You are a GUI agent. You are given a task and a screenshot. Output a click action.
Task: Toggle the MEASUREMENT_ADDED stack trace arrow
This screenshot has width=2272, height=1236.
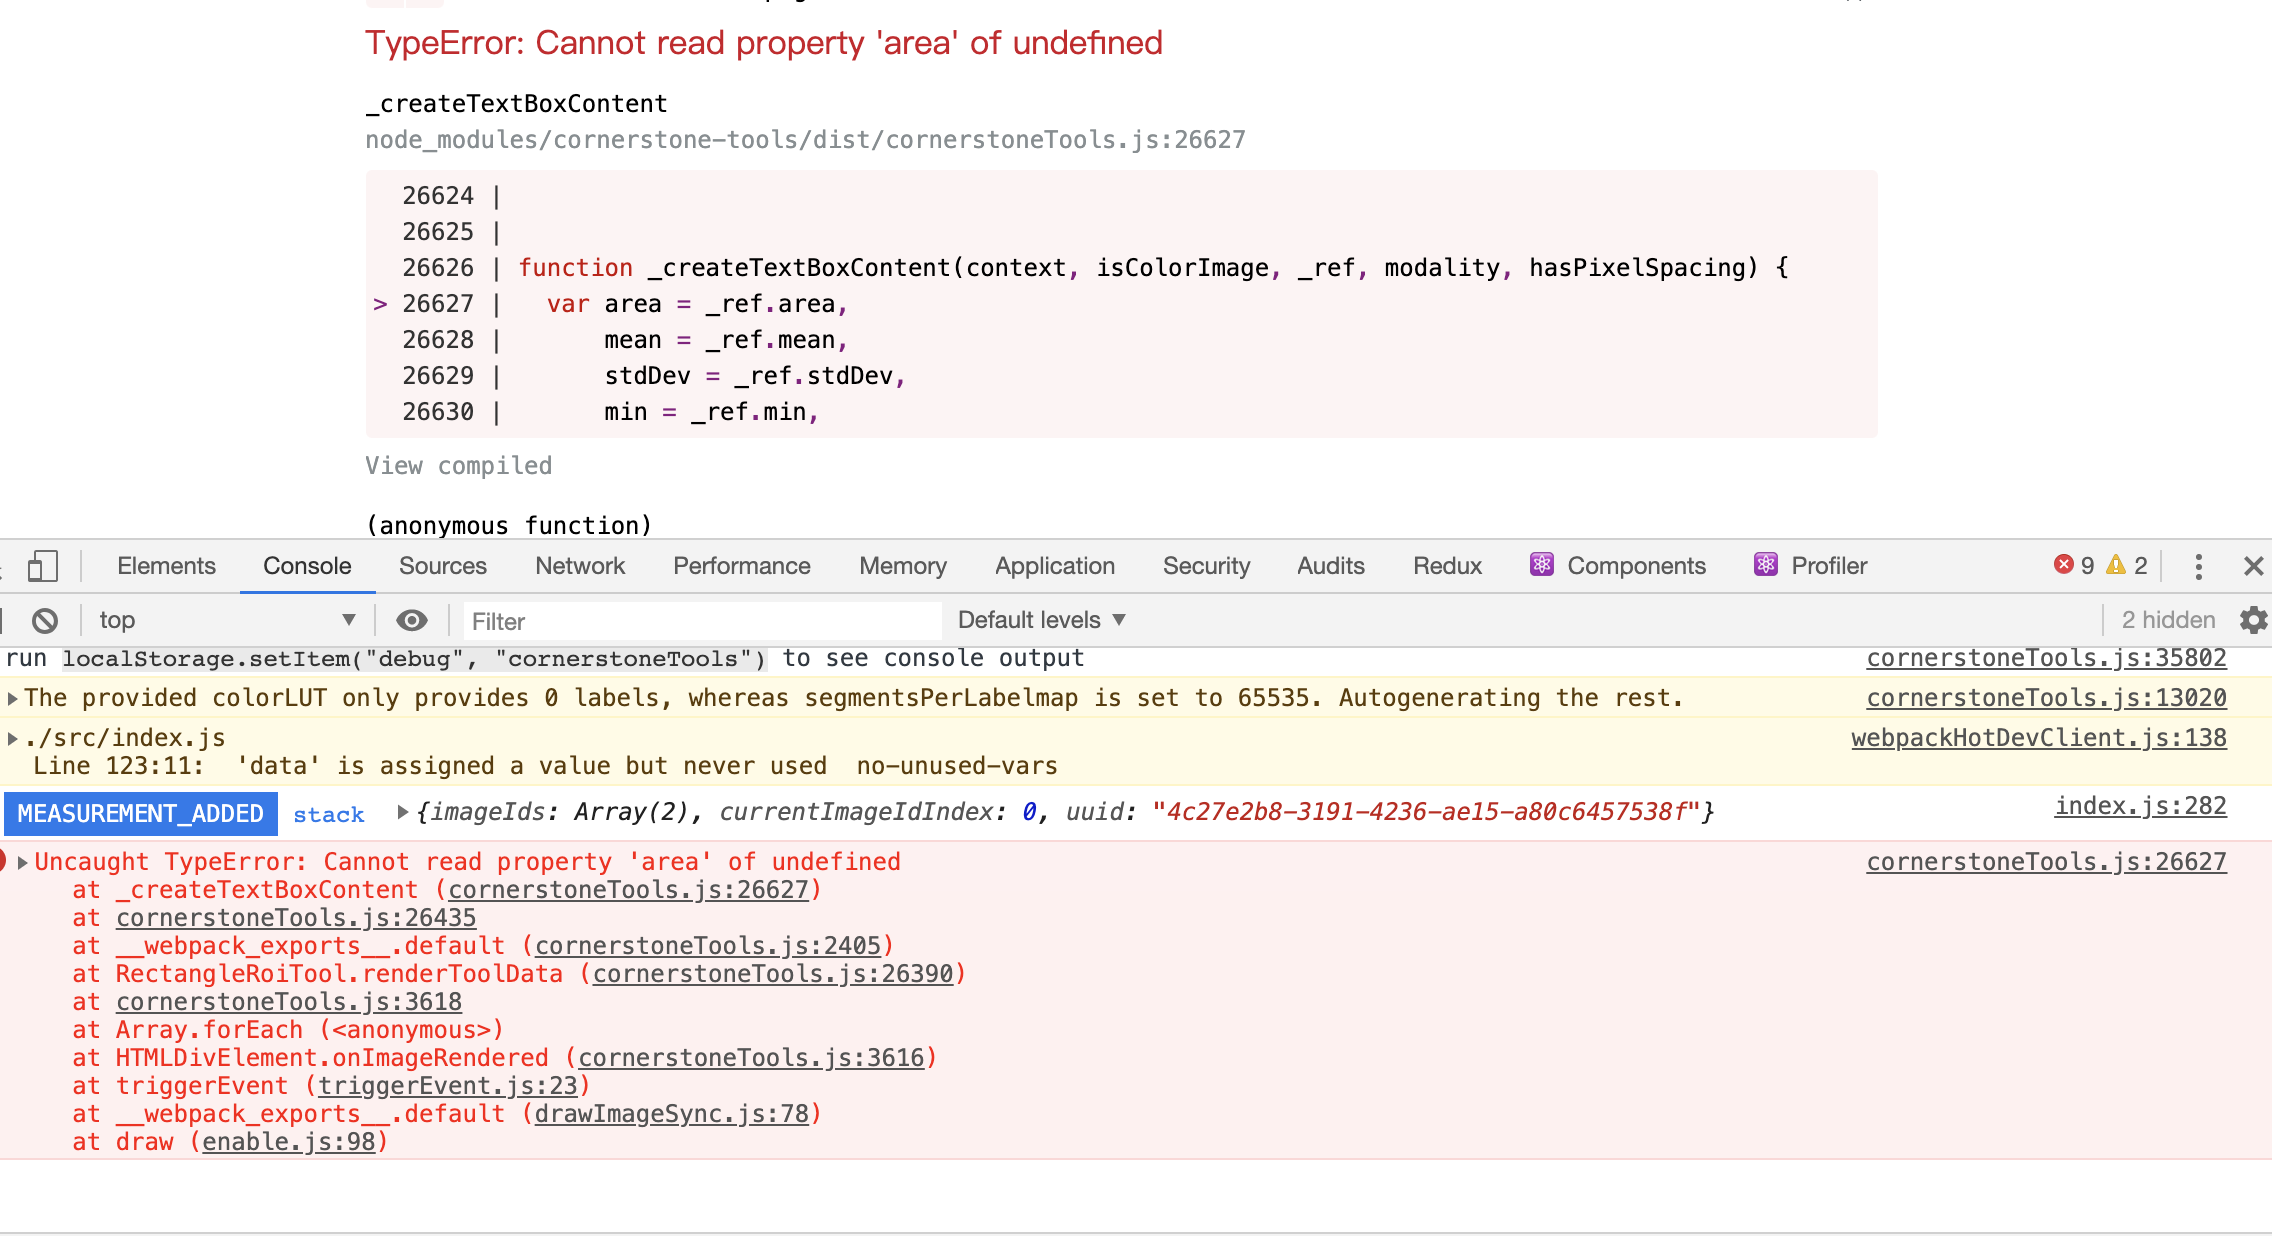tap(403, 813)
